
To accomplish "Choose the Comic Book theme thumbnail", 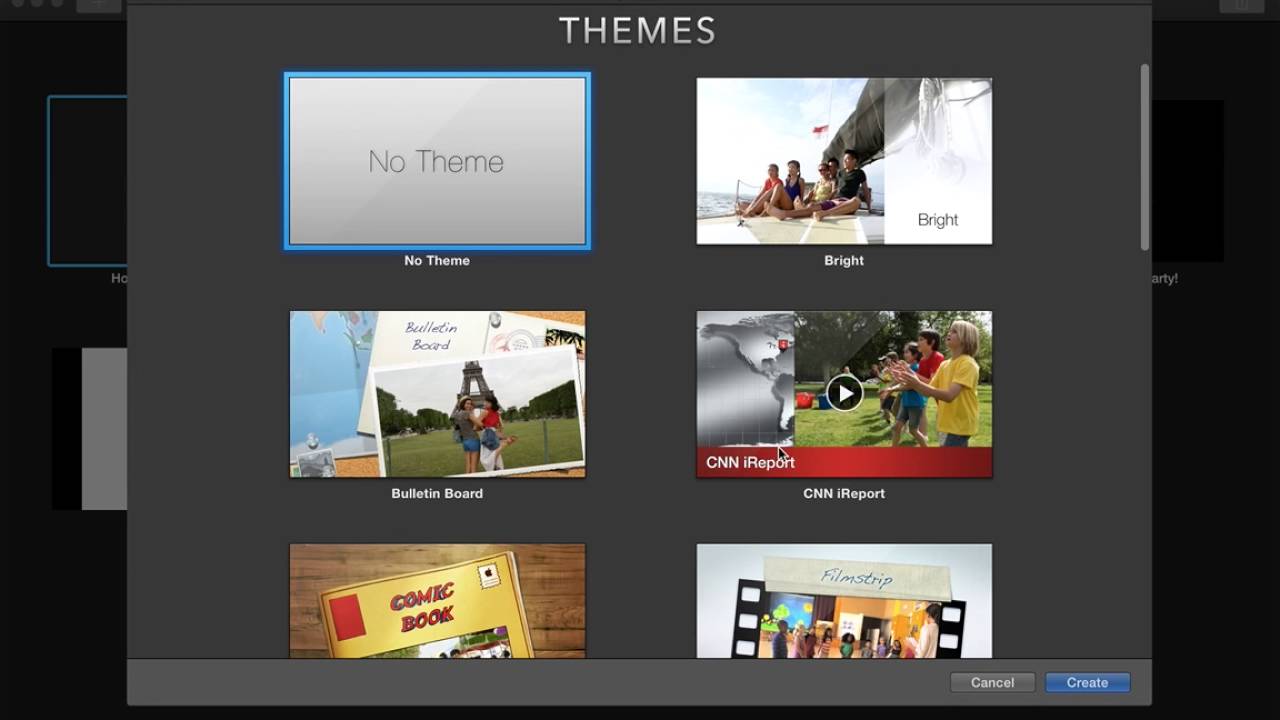I will [437, 601].
